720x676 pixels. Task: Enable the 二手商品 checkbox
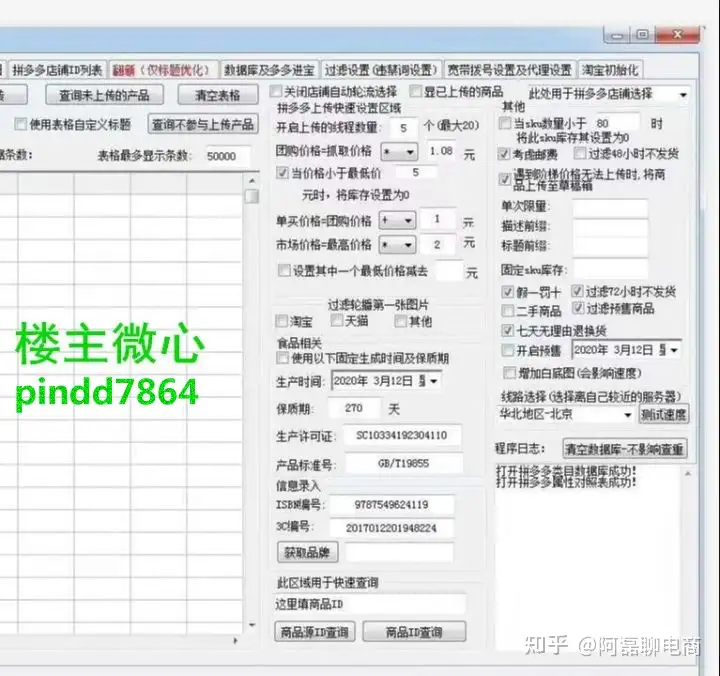tap(508, 311)
